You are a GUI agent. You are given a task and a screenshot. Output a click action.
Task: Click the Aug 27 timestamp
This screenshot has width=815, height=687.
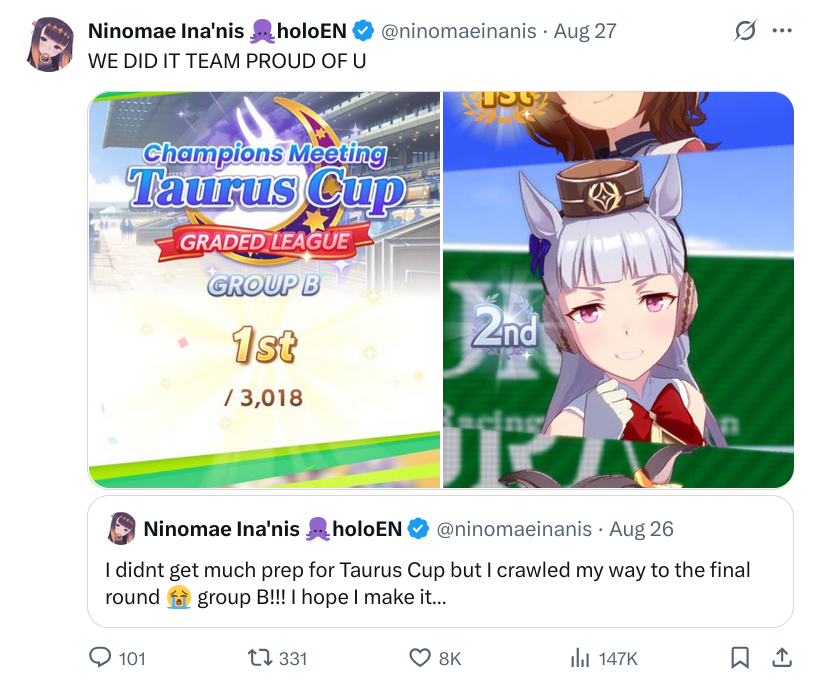pyautogui.click(x=585, y=31)
